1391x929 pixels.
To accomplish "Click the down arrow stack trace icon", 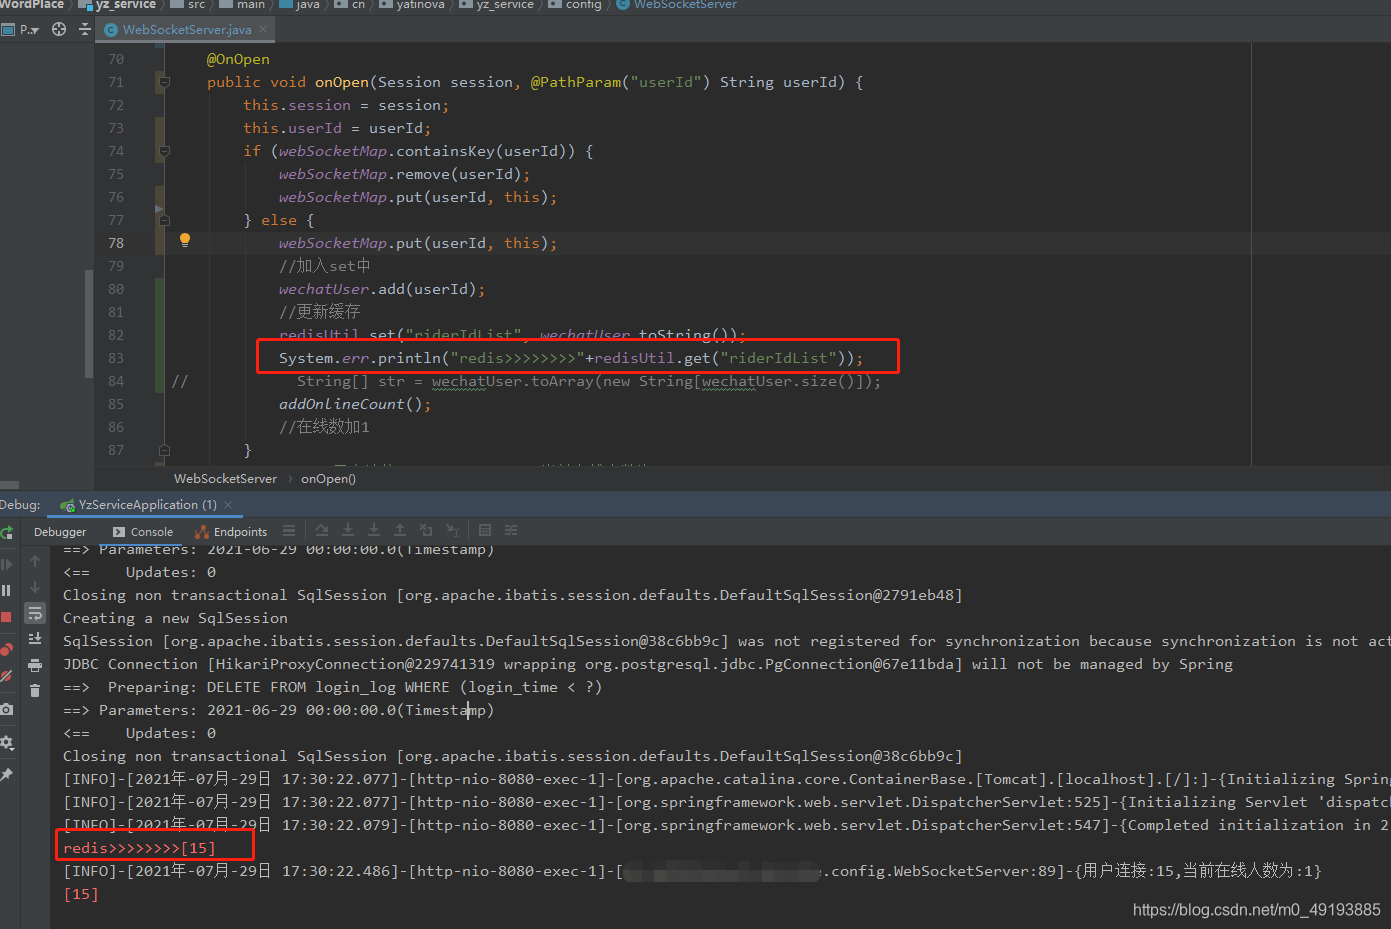I will coord(35,587).
